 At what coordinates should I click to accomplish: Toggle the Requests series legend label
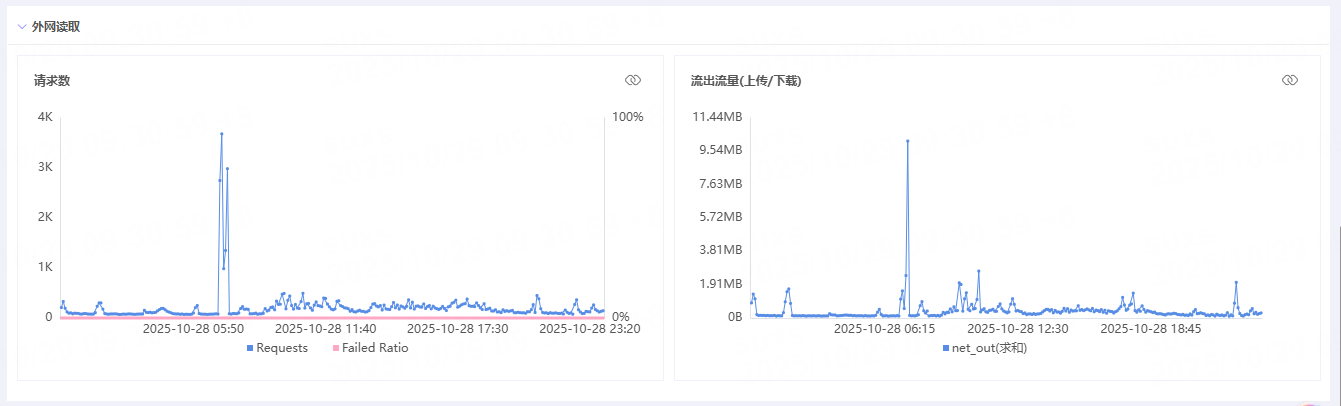pos(281,348)
